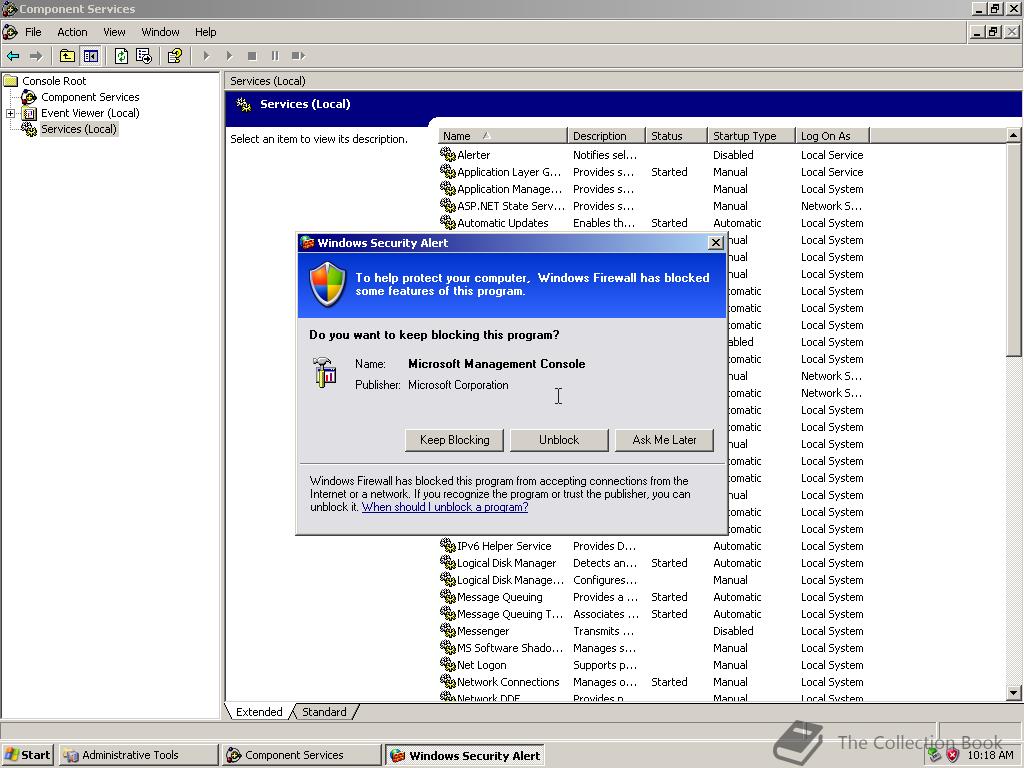Click the Automatic Updates service icon
1024x768 pixels.
point(447,222)
